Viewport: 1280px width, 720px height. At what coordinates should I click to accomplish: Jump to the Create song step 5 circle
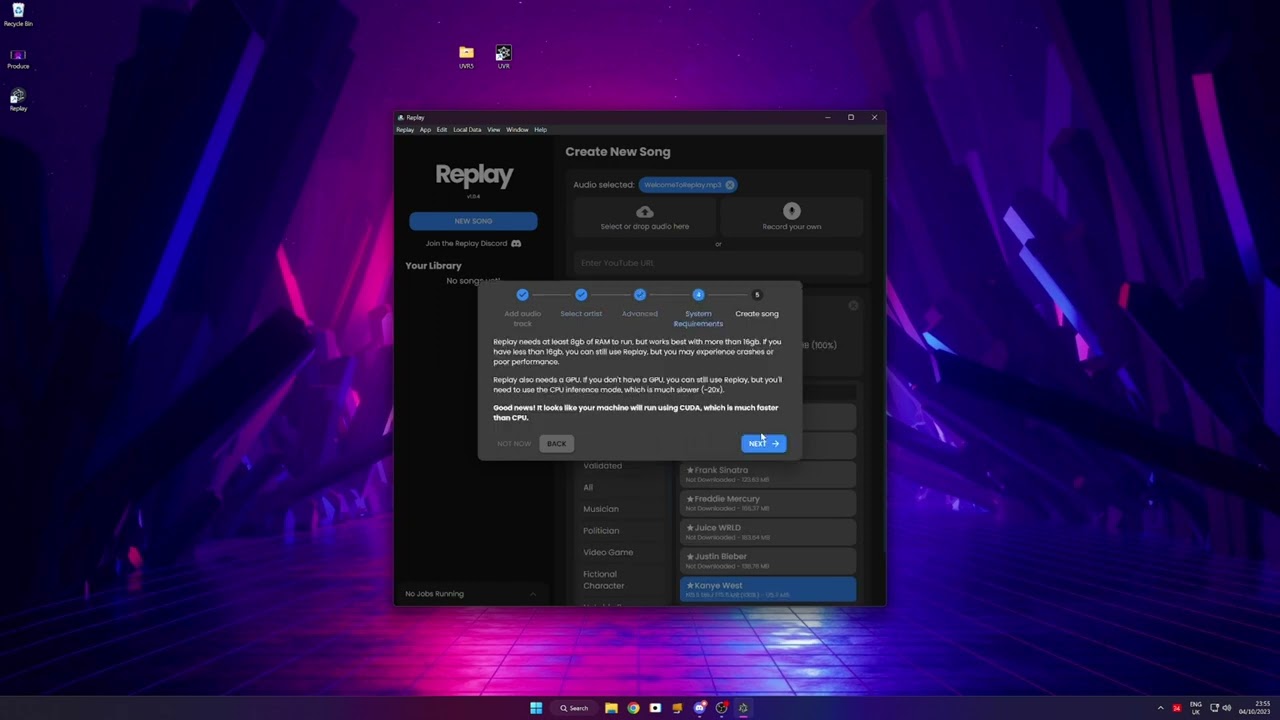click(757, 295)
